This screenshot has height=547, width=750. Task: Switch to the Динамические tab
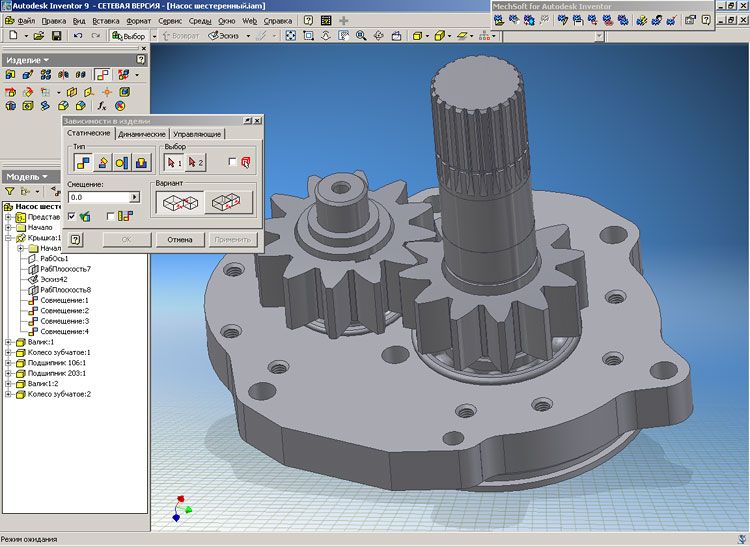142,134
